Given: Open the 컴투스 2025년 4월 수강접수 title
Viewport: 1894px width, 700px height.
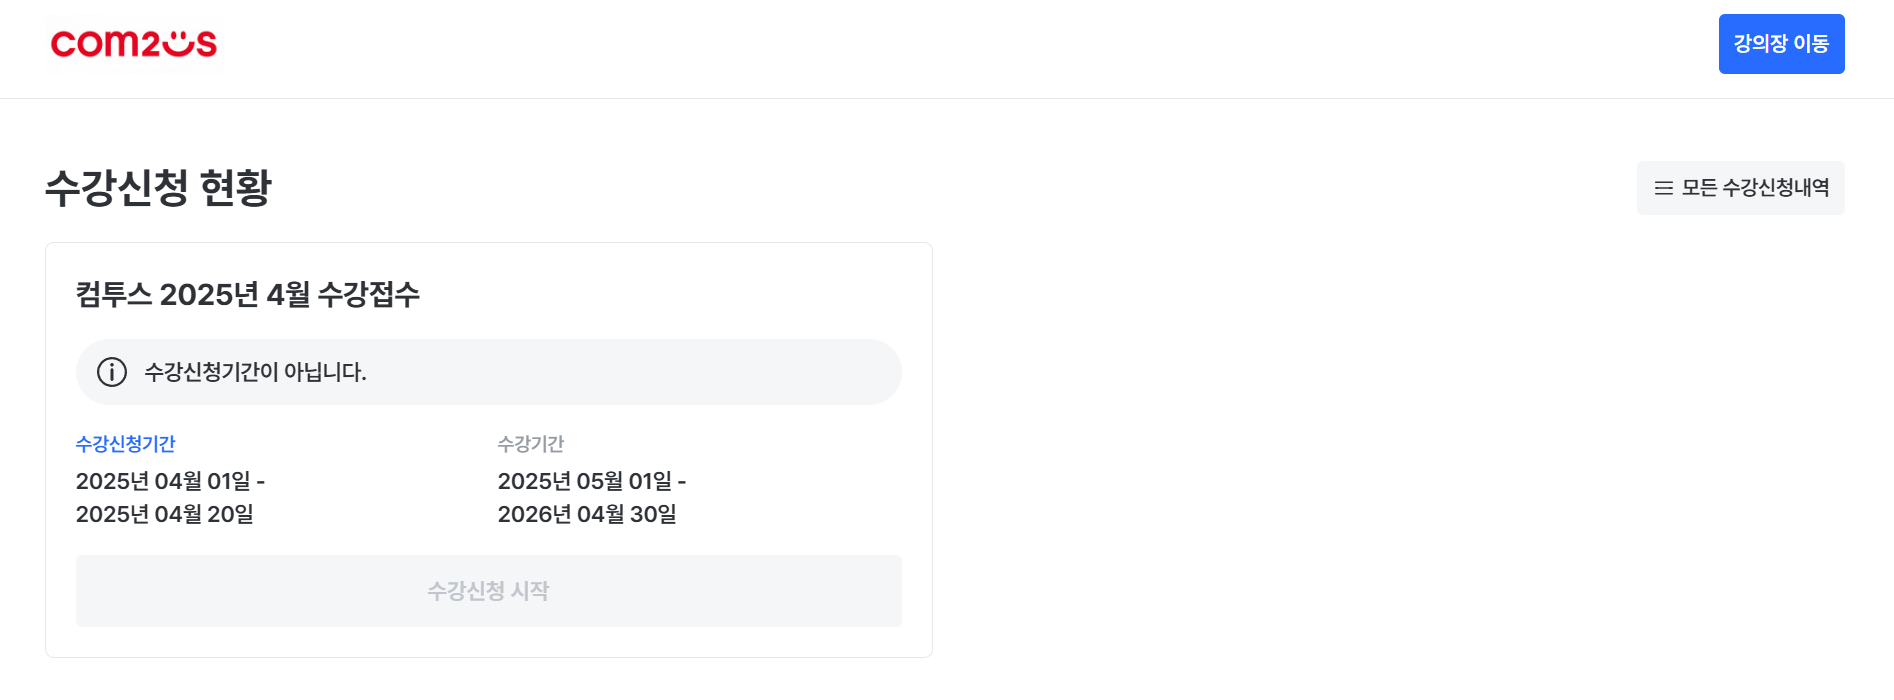Looking at the screenshot, I should pyautogui.click(x=248, y=294).
